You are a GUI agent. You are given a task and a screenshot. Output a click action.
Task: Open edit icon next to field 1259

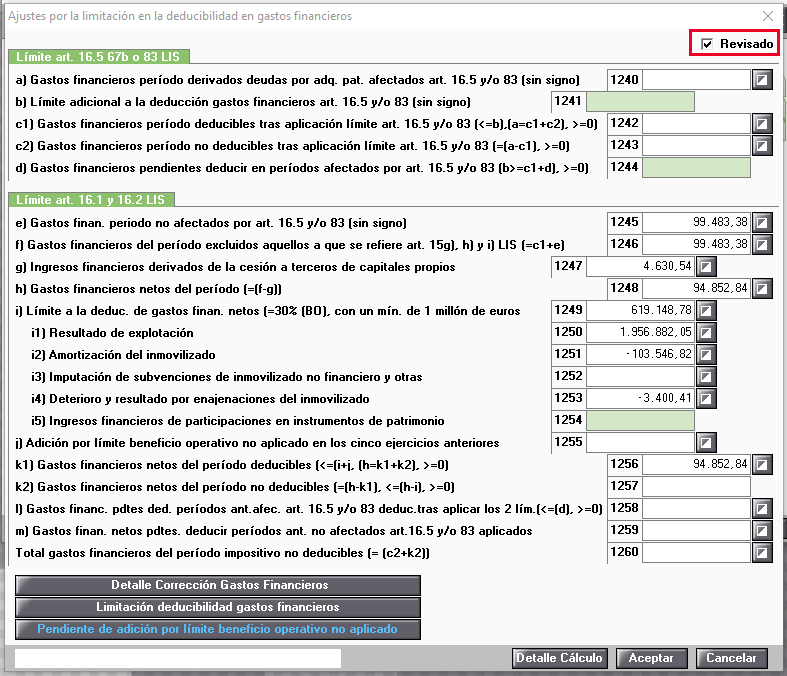pos(762,530)
